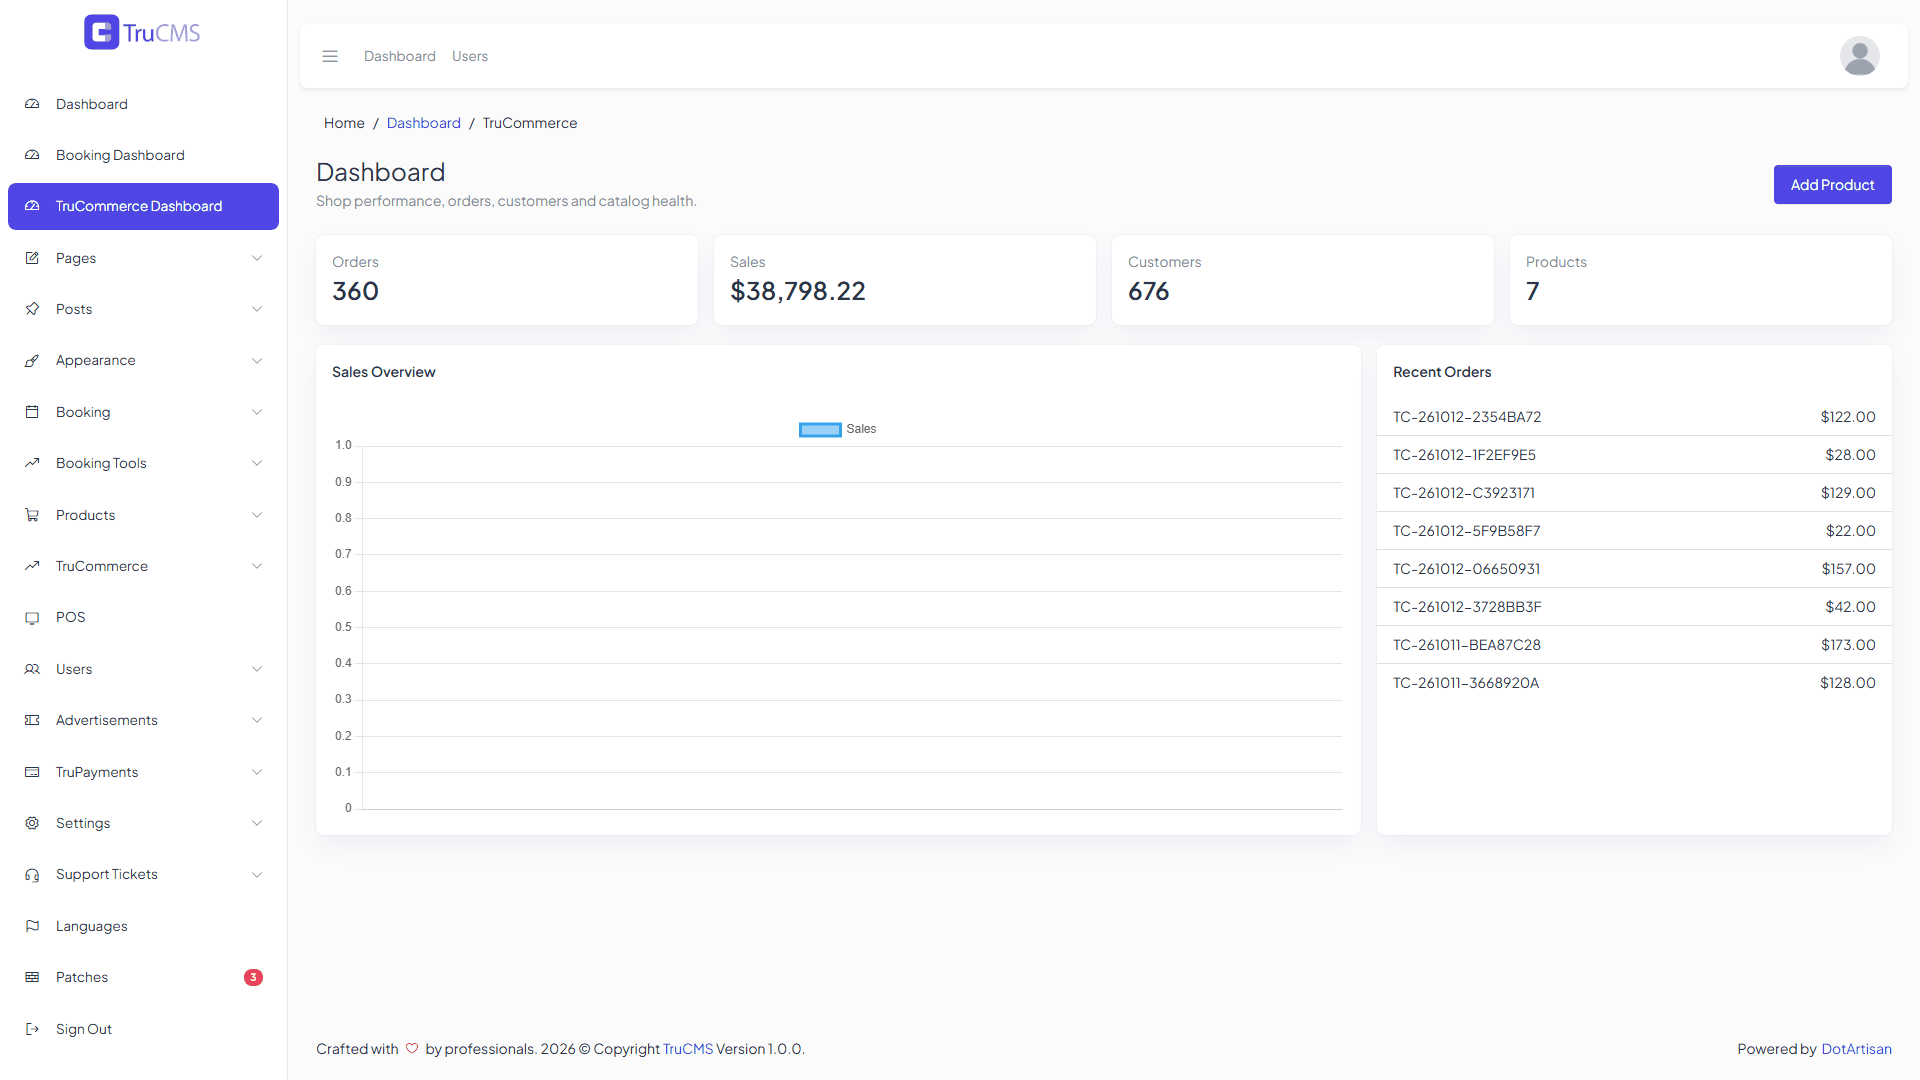1920x1080 pixels.
Task: Click the Dashboard top navigation link
Action: click(400, 56)
